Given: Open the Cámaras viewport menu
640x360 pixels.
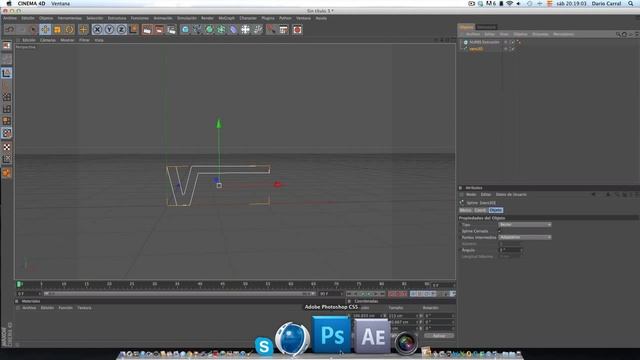Looking at the screenshot, I should point(48,40).
